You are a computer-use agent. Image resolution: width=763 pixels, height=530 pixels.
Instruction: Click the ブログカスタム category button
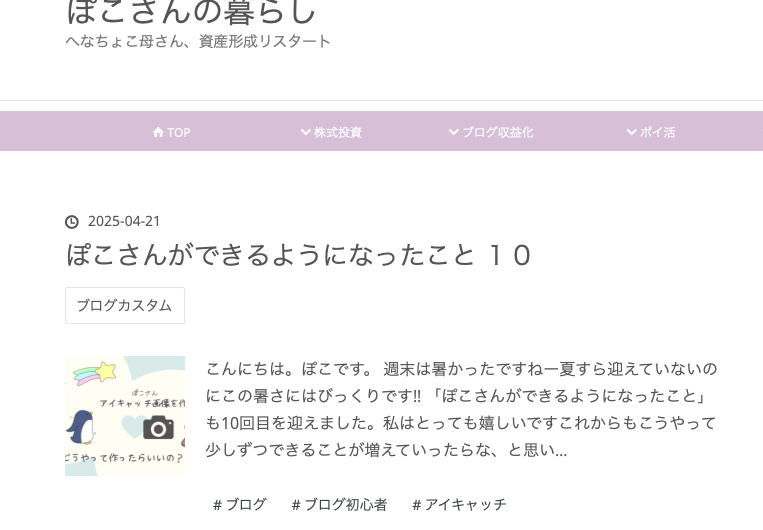125,306
